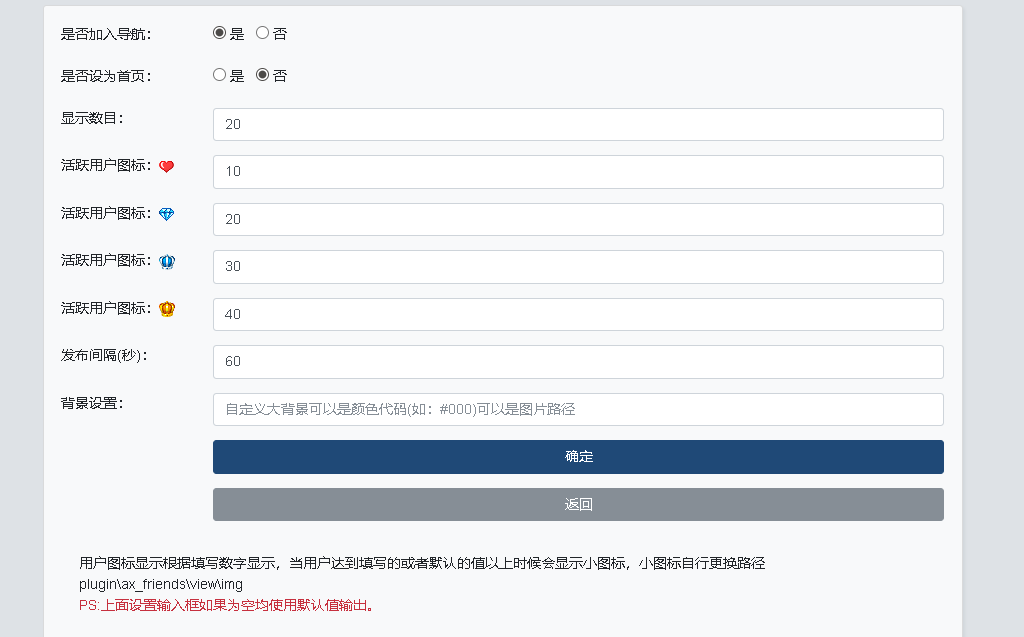
Task: Focus the 显示数目 input field
Action: 578,125
